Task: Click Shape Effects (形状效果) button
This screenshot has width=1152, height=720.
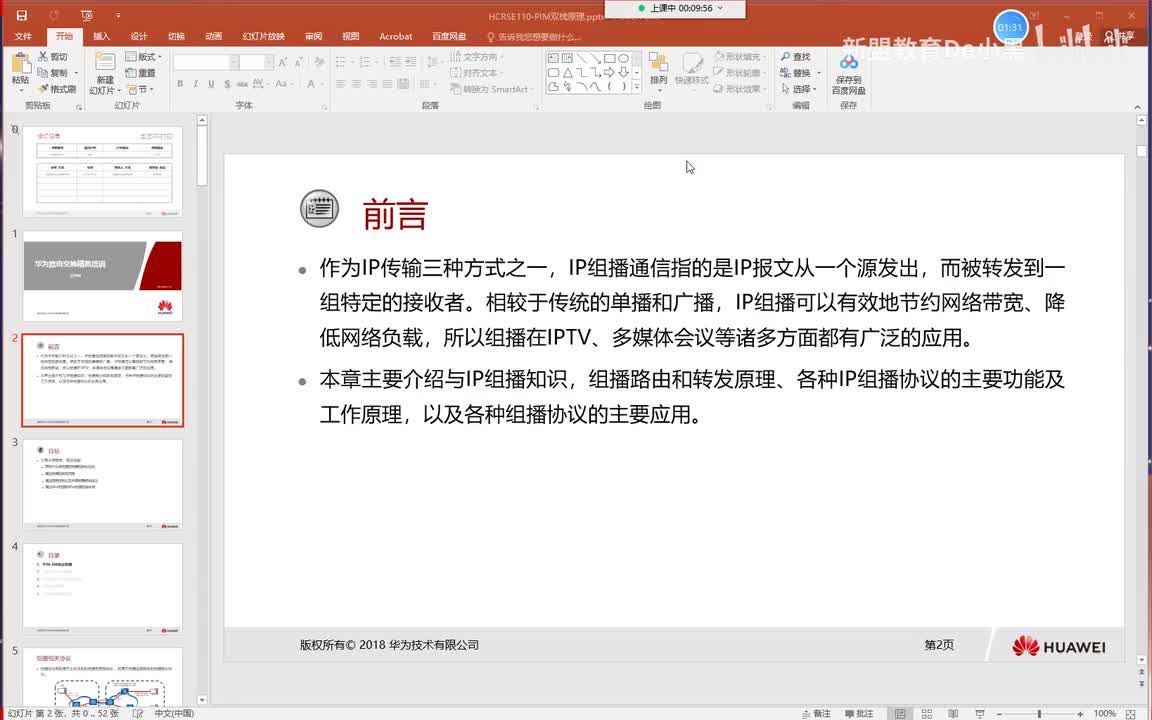Action: click(x=740, y=89)
